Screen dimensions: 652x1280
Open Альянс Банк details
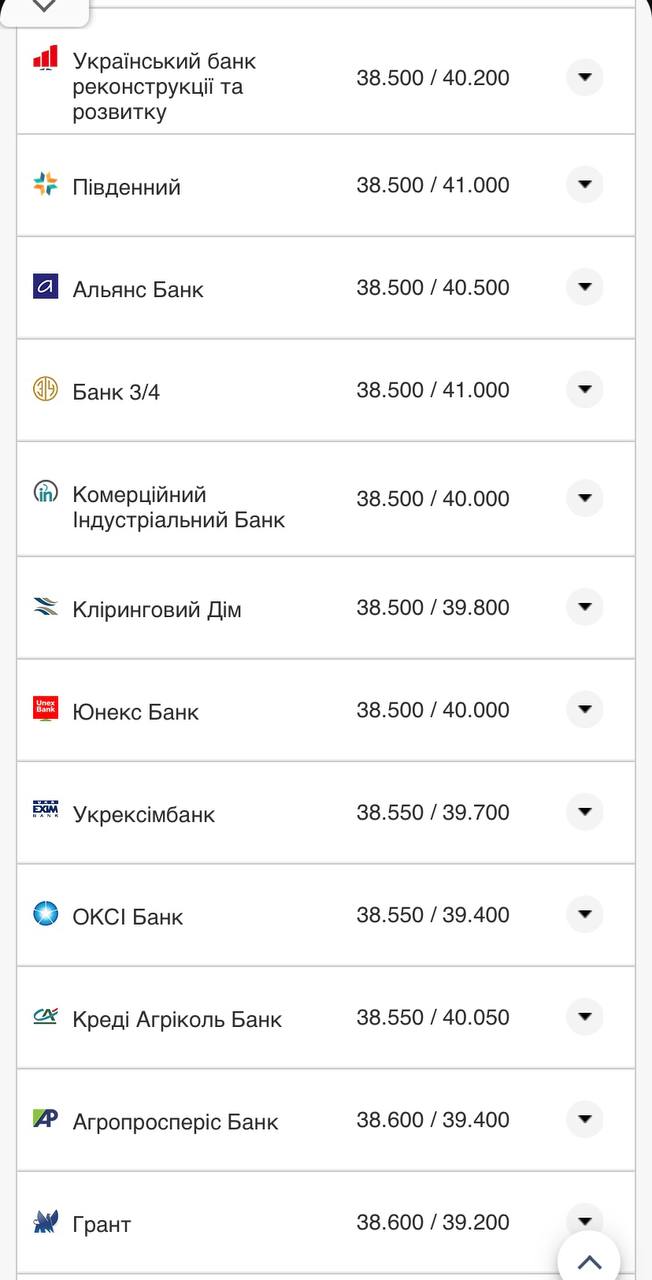tap(584, 287)
